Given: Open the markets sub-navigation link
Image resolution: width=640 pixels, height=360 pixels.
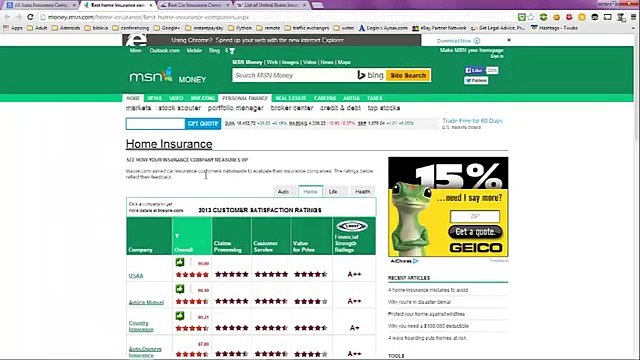Looking at the screenshot, I should (138, 108).
